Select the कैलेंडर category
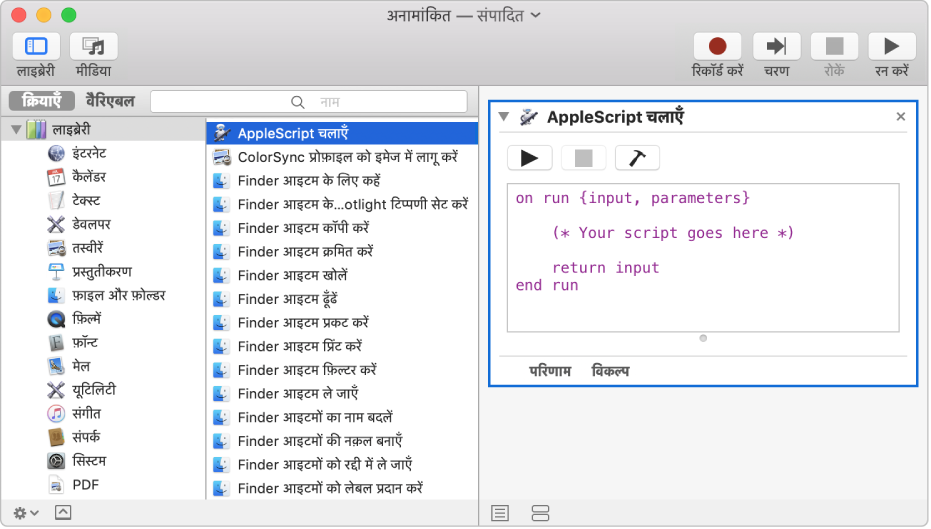Screen dimensions: 931x529 point(89,177)
